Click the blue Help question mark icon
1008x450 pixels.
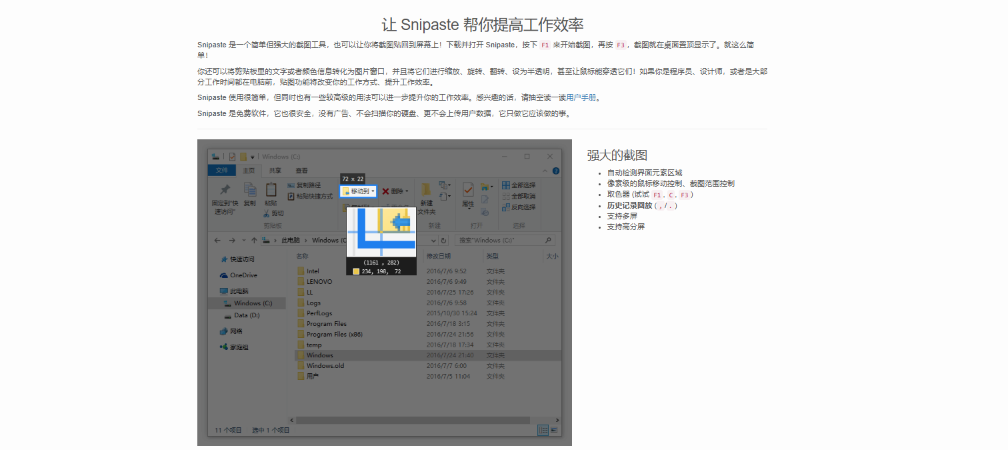pos(556,171)
